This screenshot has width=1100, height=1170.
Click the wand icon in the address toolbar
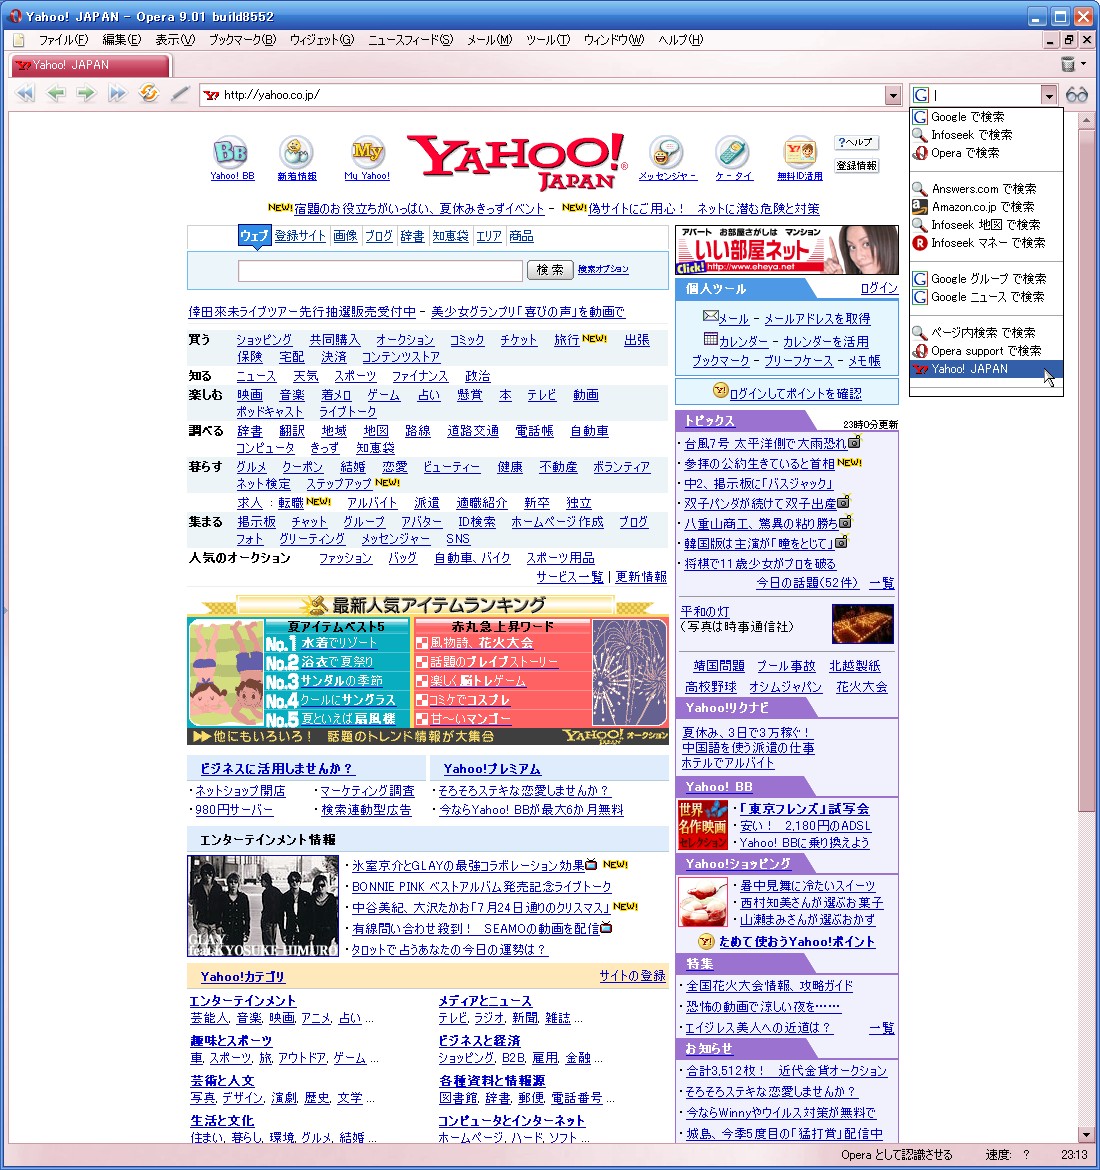point(180,94)
